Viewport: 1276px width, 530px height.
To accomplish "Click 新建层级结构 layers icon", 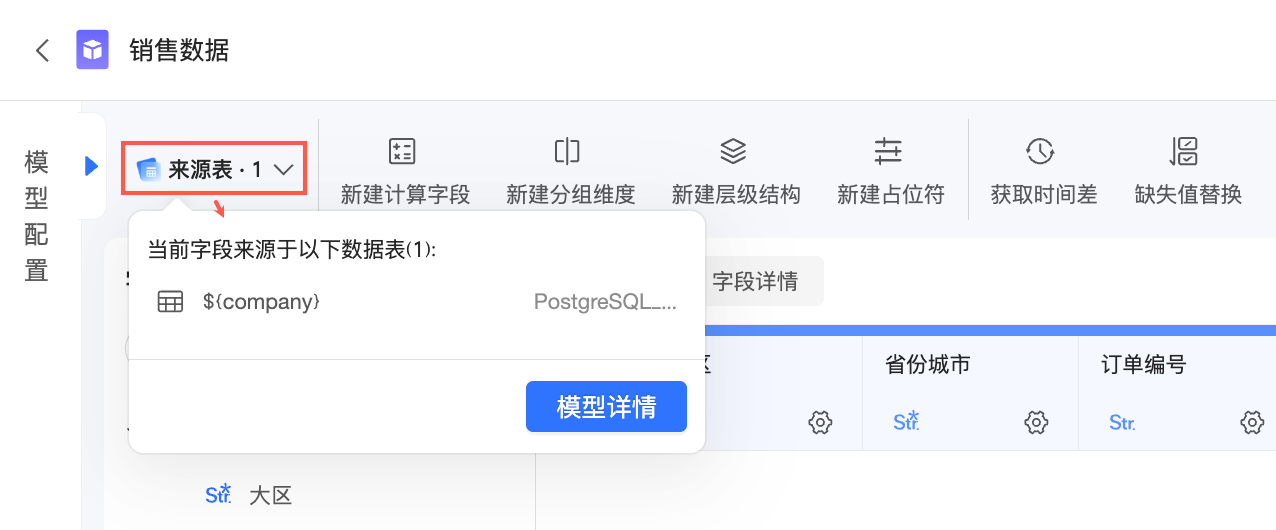I will pyautogui.click(x=733, y=151).
